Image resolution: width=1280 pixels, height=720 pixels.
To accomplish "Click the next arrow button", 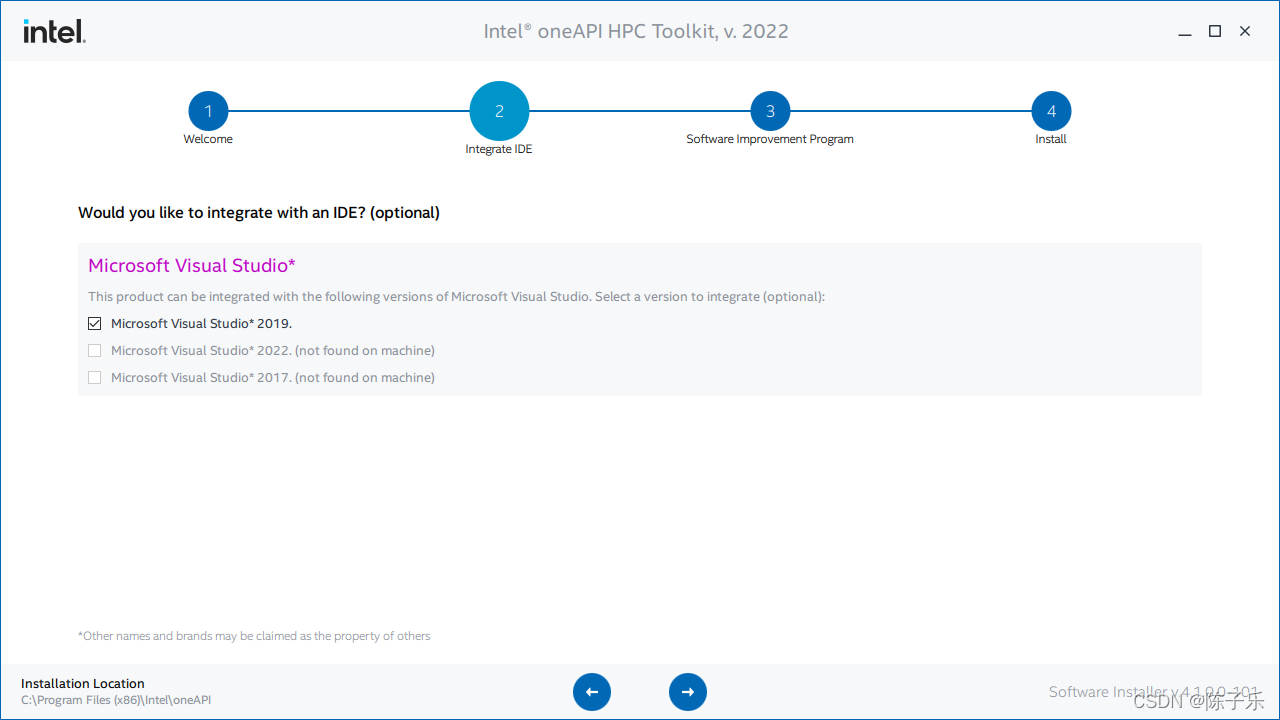I will 688,692.
